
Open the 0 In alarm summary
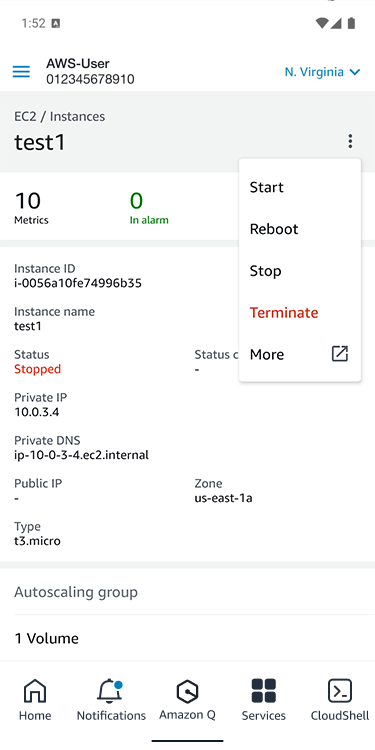[x=149, y=208]
